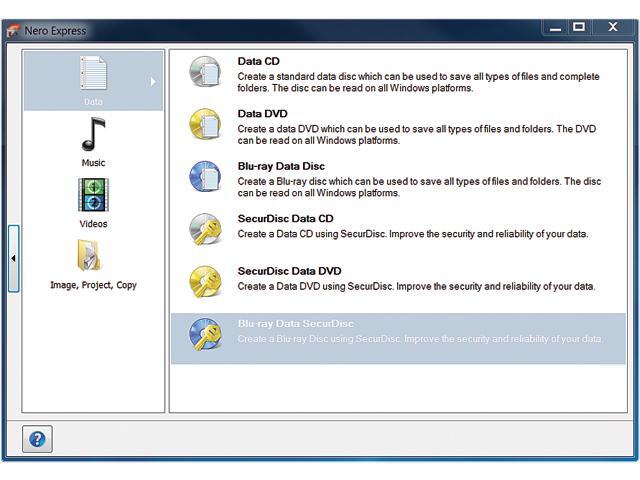The width and height of the screenshot is (640, 480).
Task: Open help with the question mark button
Action: tap(37, 439)
